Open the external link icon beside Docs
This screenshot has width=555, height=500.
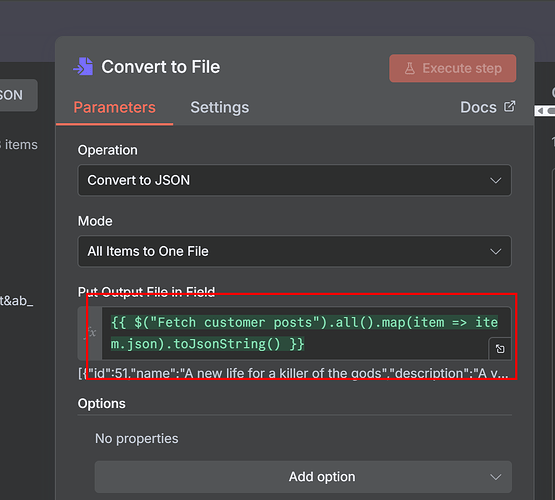(509, 106)
